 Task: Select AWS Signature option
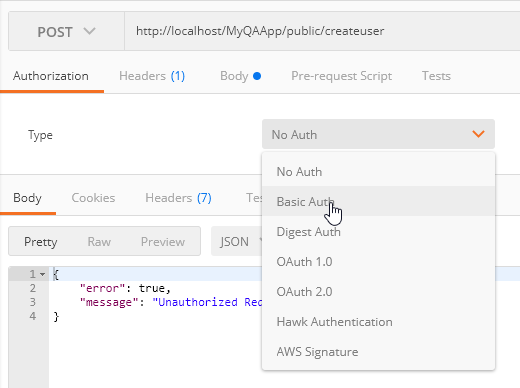(x=379, y=351)
